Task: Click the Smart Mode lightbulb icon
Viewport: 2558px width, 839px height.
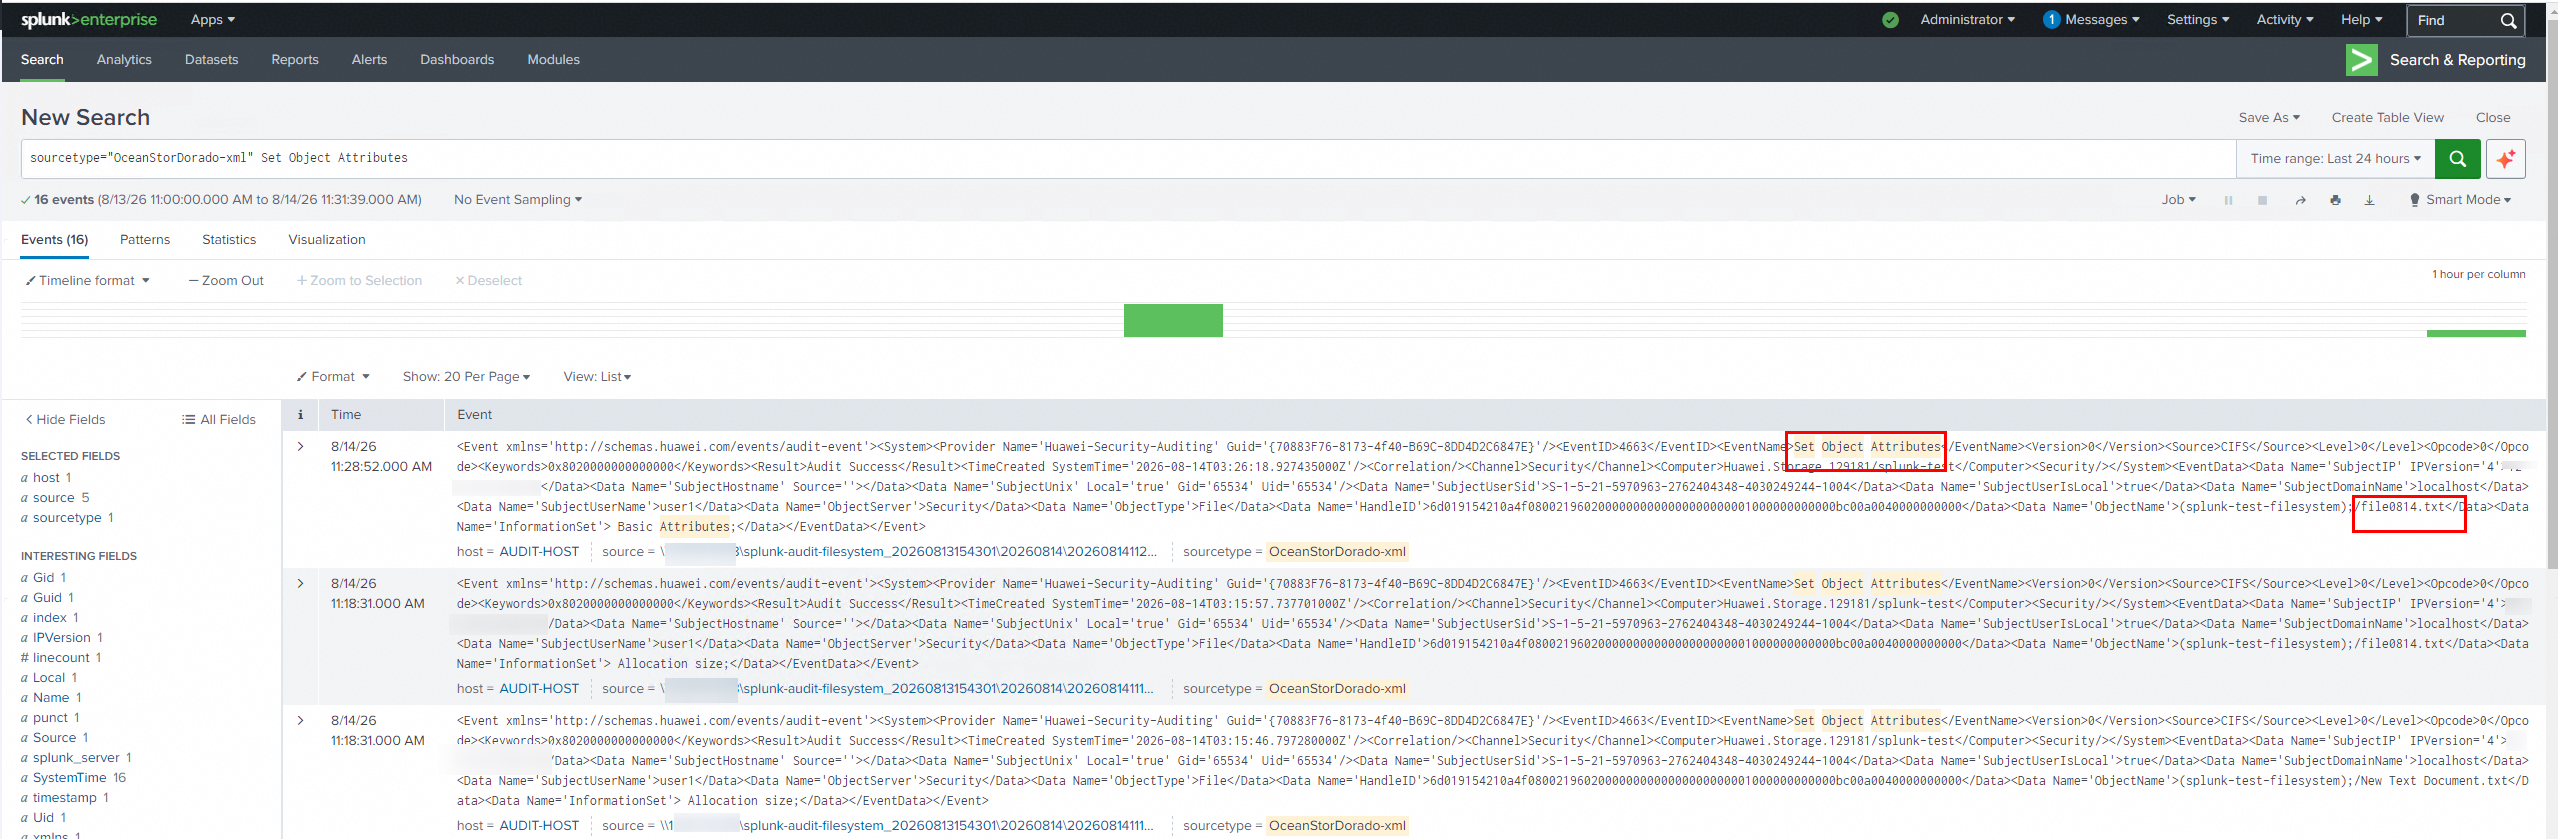Action: (2414, 200)
